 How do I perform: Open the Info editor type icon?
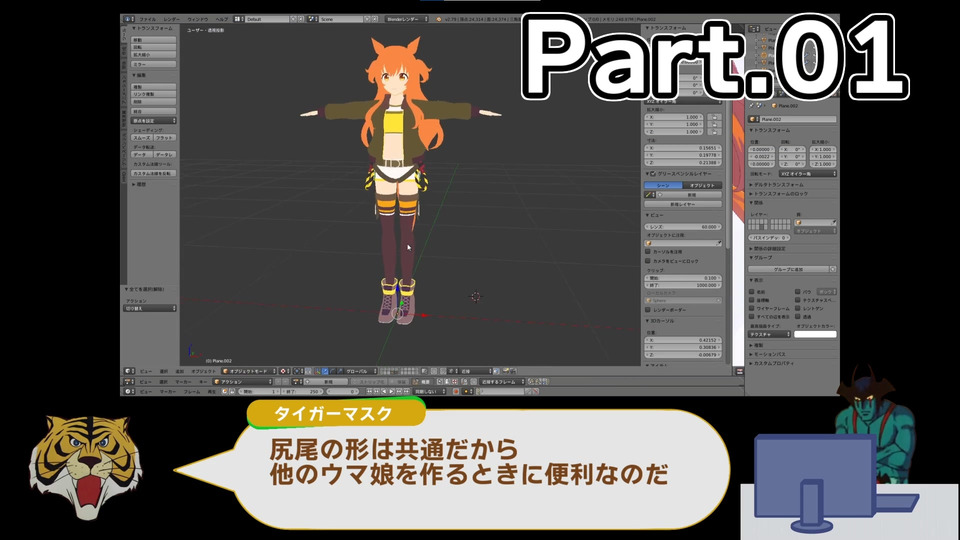(129, 19)
